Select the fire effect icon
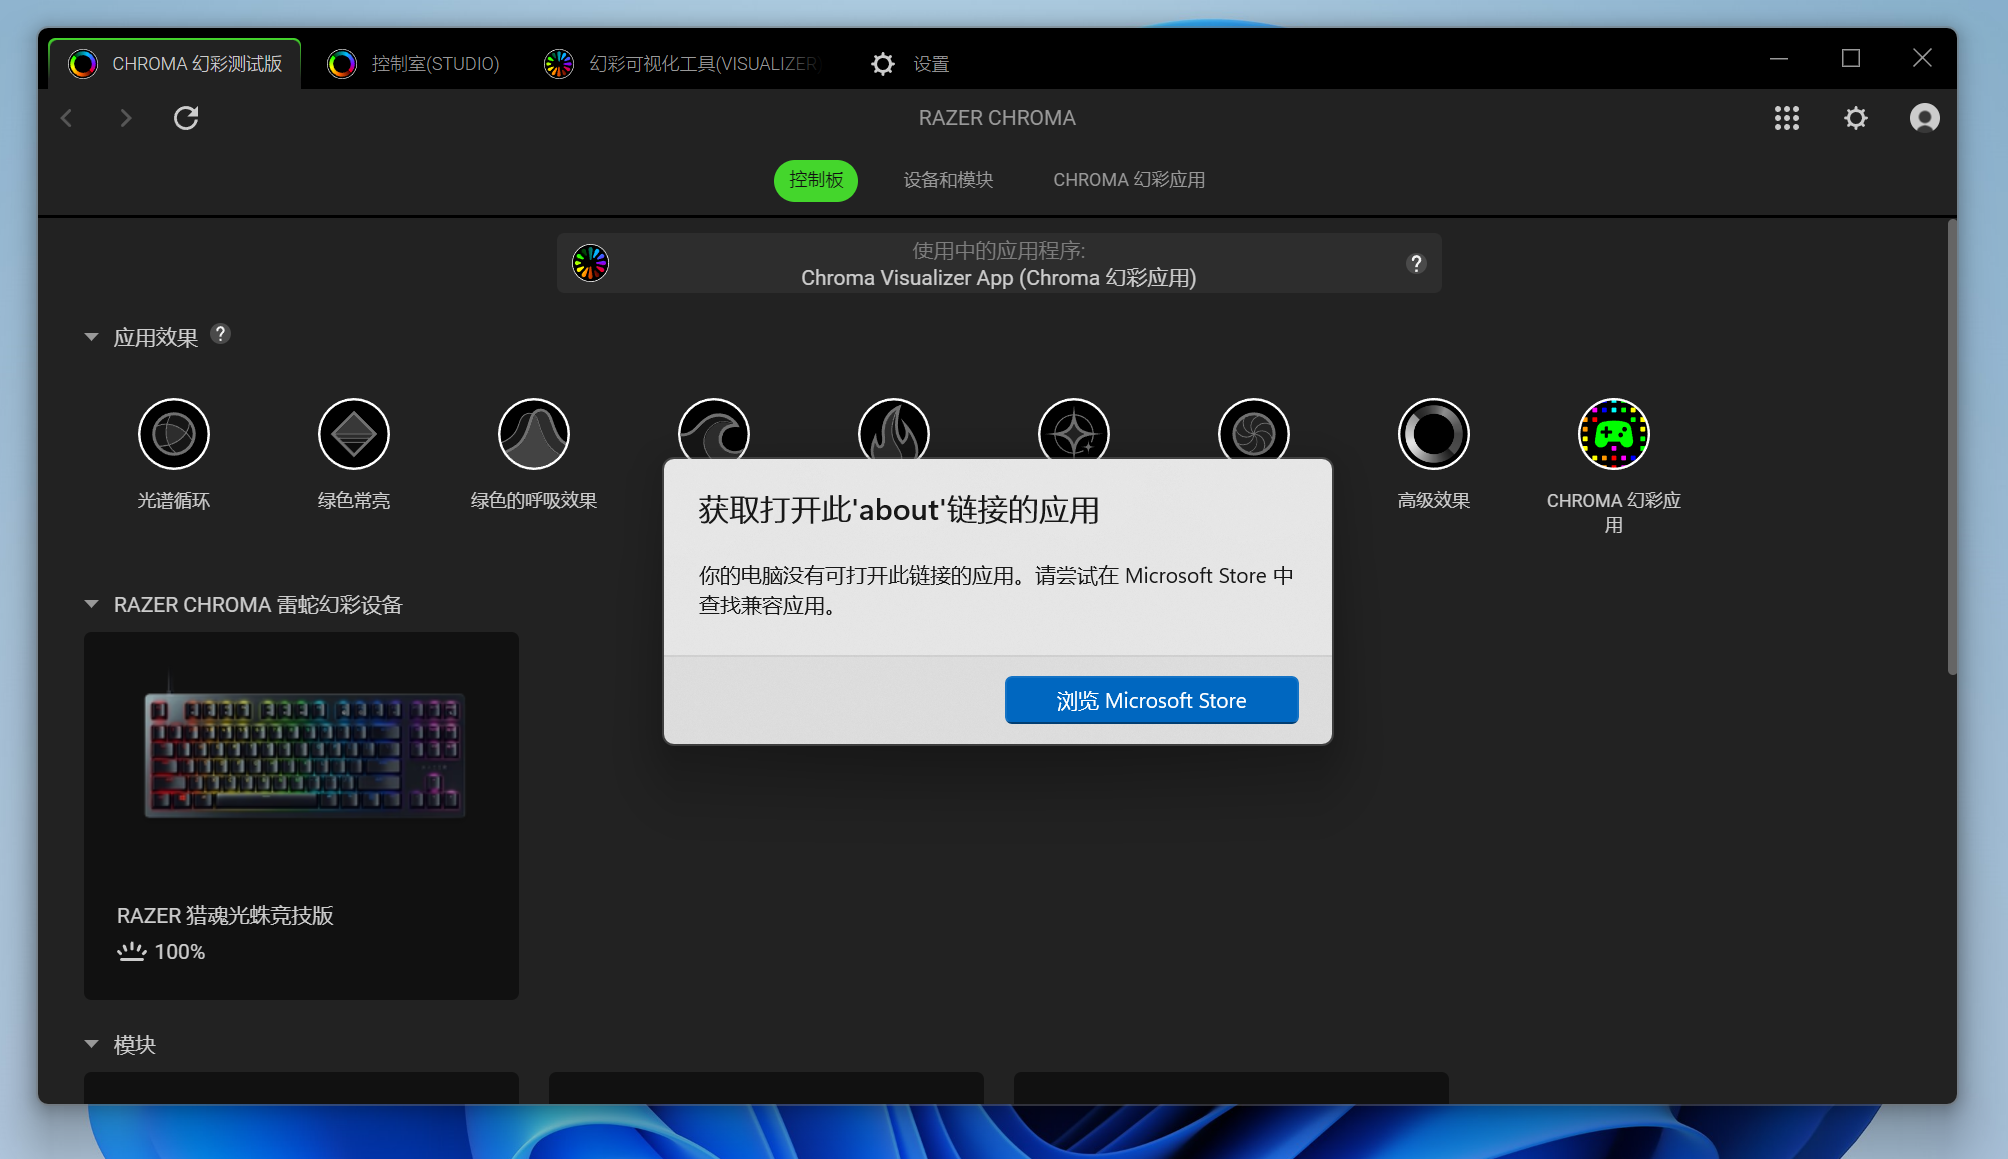The height and width of the screenshot is (1159, 2008). point(893,428)
